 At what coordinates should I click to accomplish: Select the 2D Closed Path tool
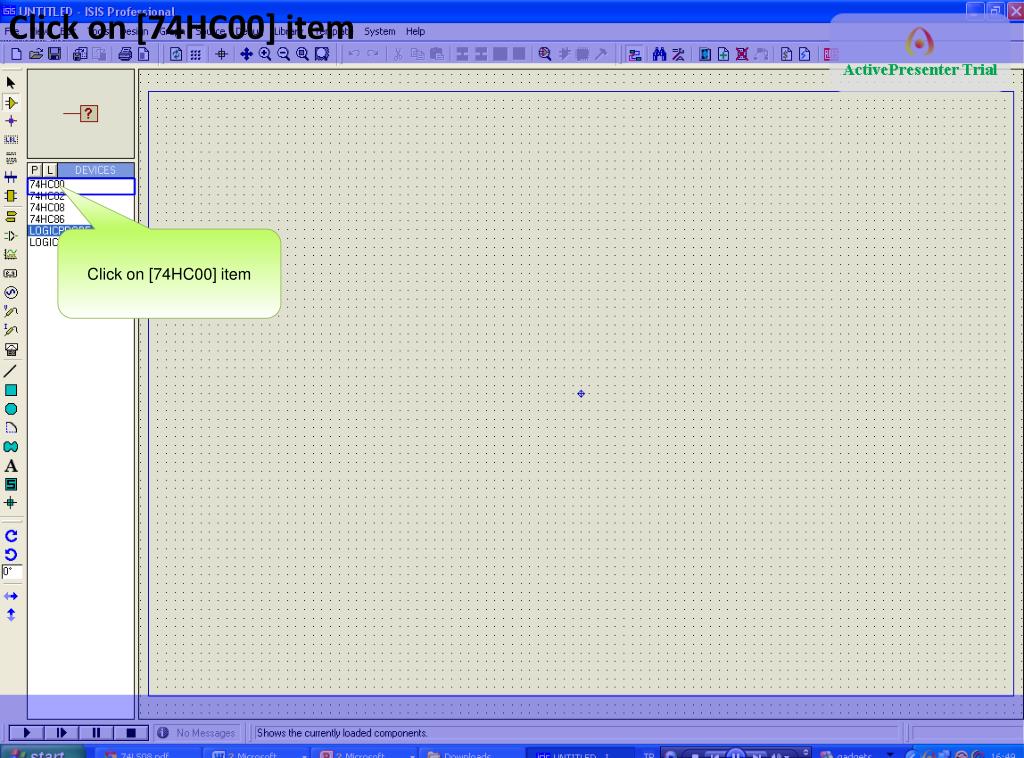tap(11, 447)
